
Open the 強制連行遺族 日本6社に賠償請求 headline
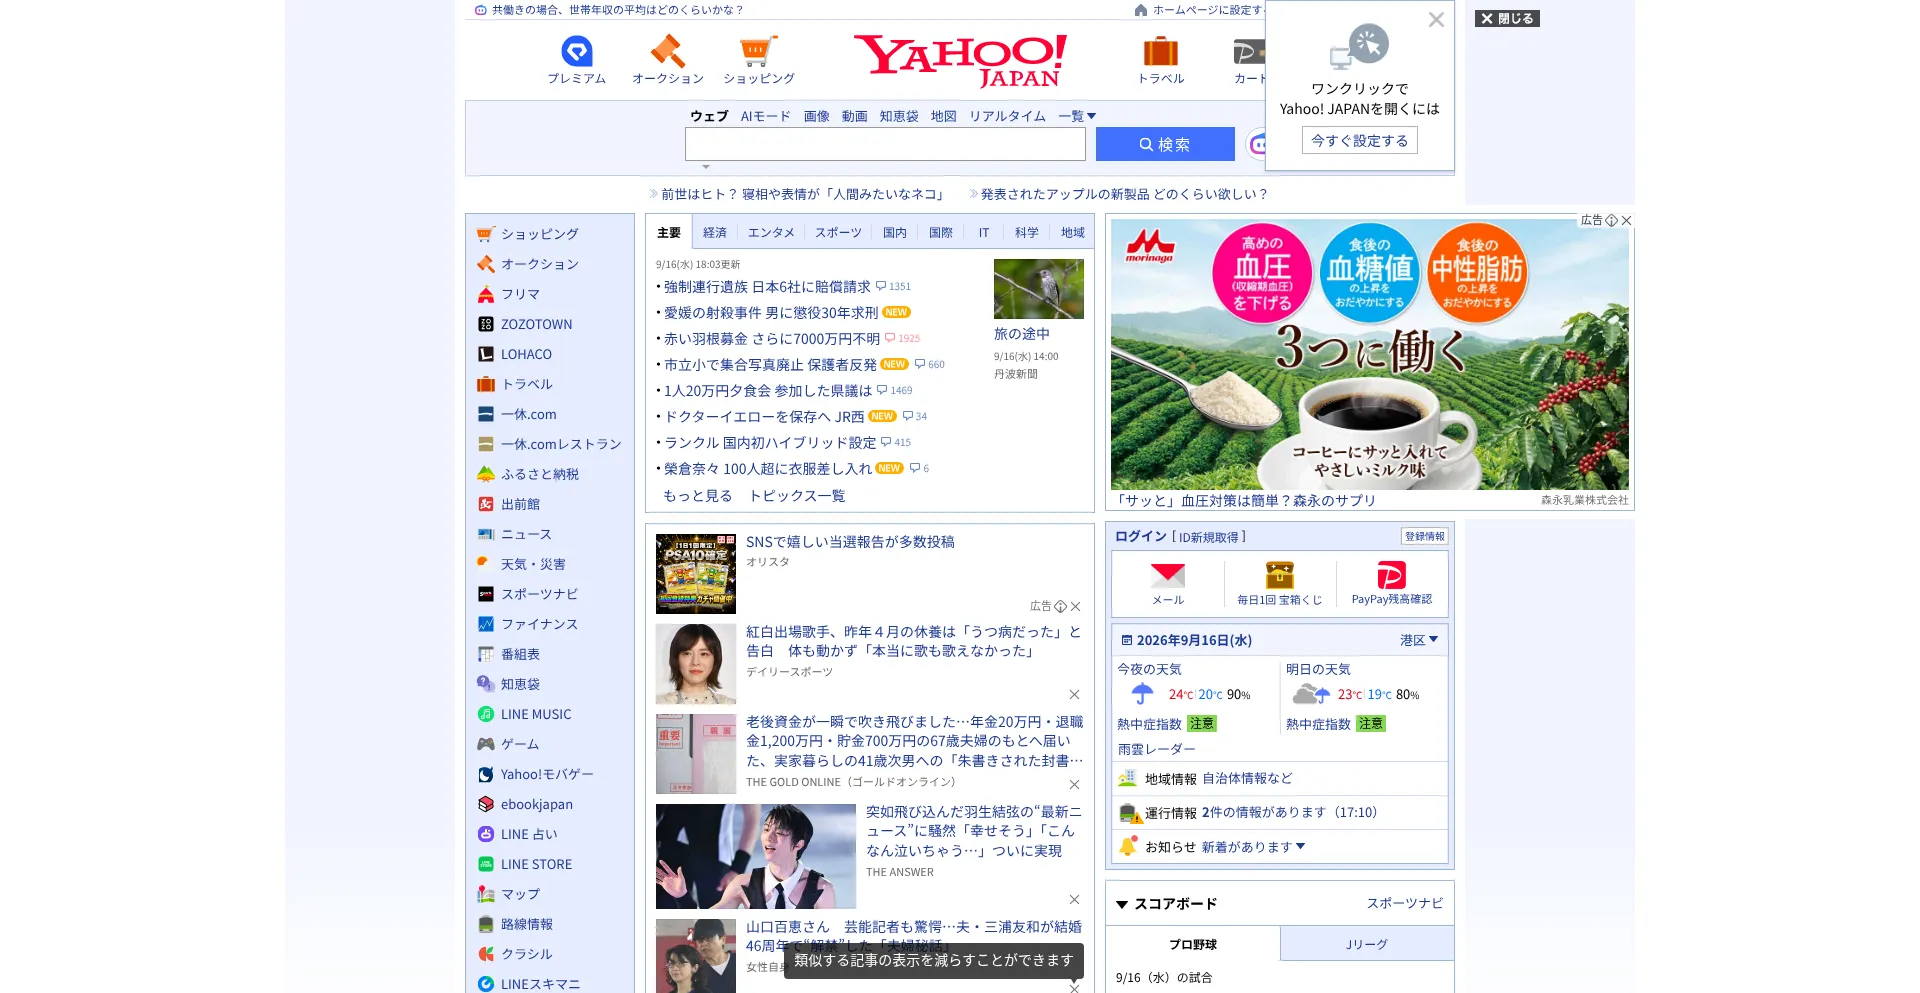767,287
